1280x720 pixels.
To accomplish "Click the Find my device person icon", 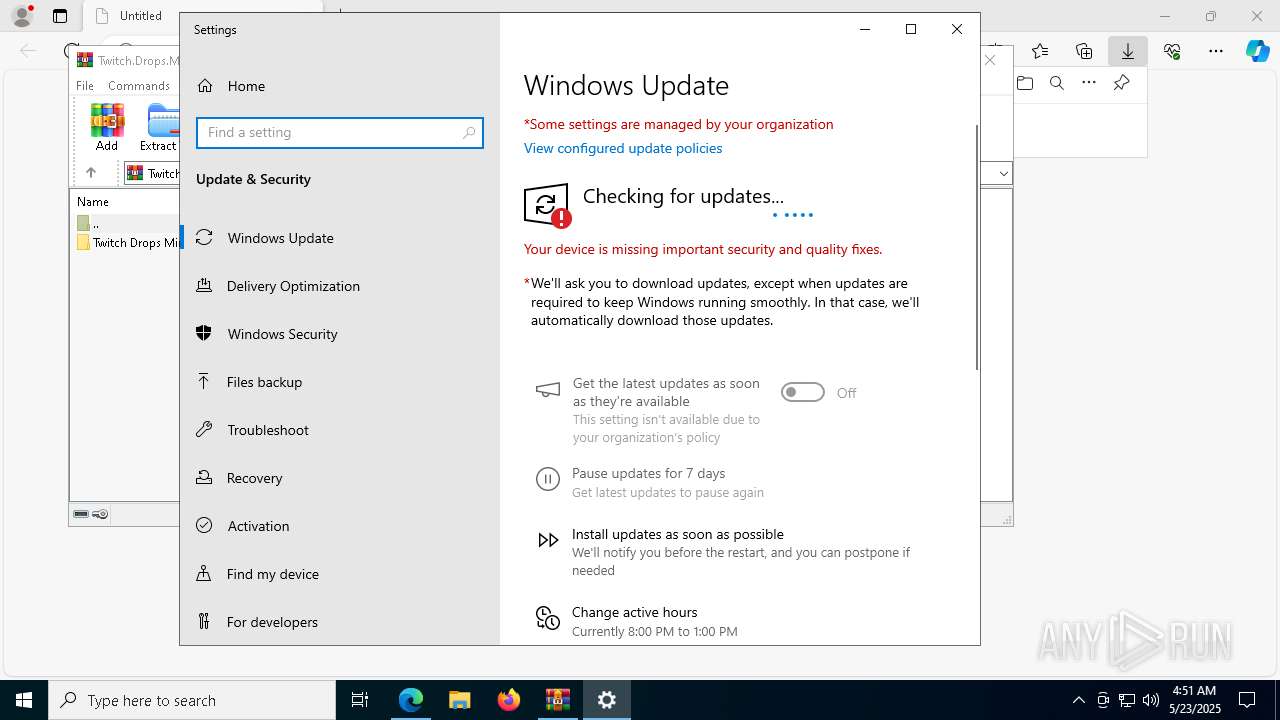I will coord(204,573).
